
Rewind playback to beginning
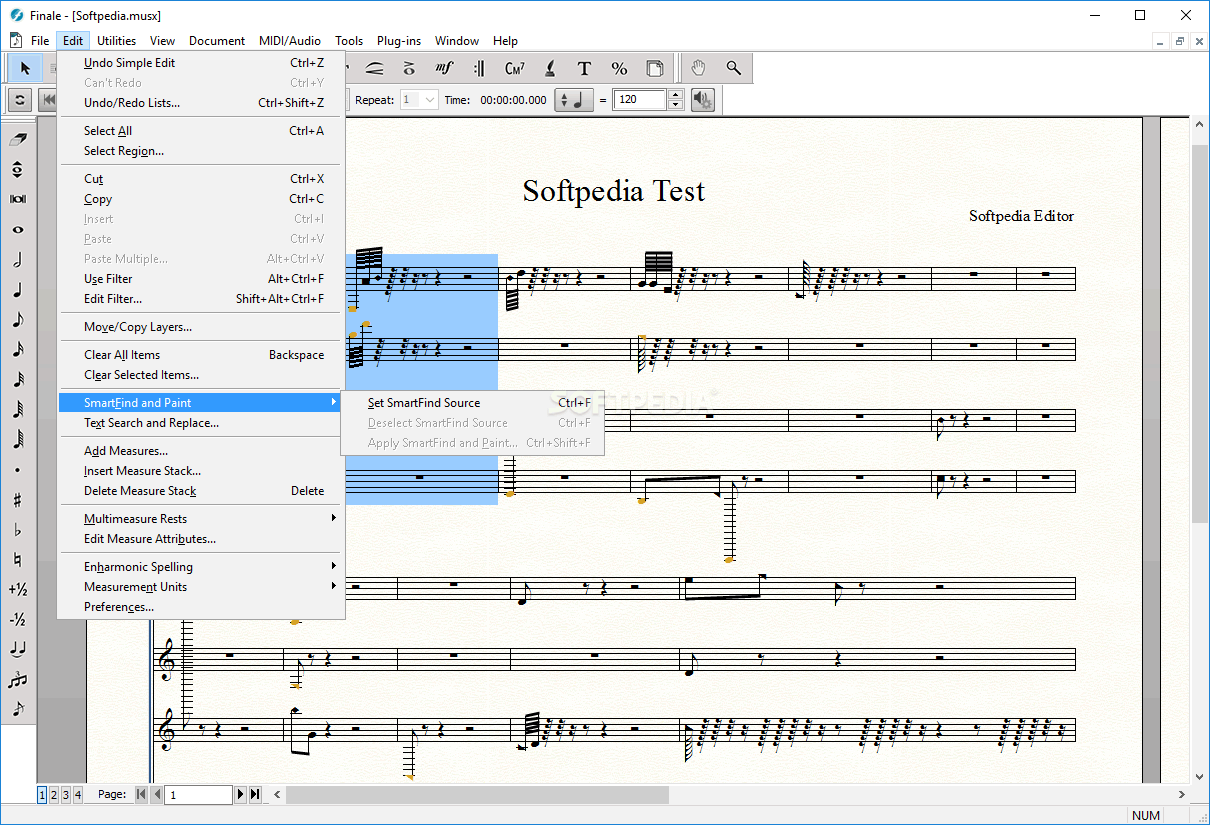(x=47, y=100)
